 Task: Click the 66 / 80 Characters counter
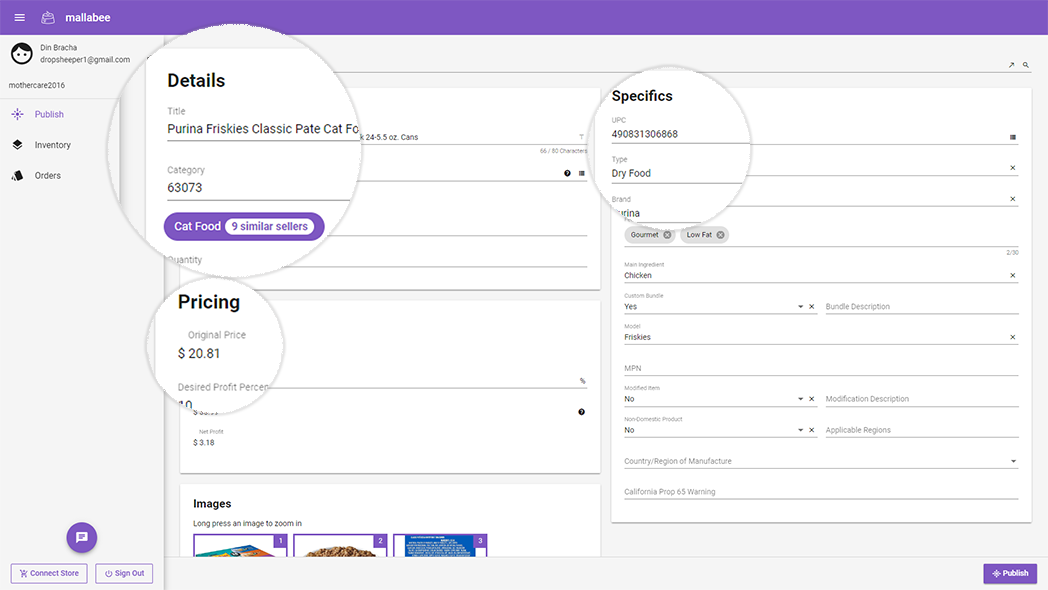(x=563, y=151)
